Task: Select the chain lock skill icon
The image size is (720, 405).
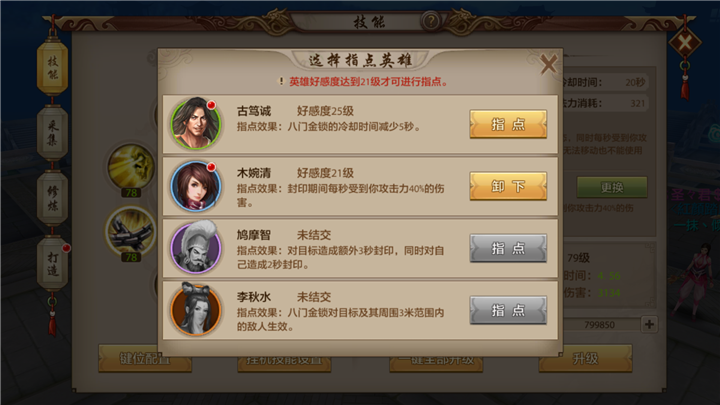Action: coord(131,231)
